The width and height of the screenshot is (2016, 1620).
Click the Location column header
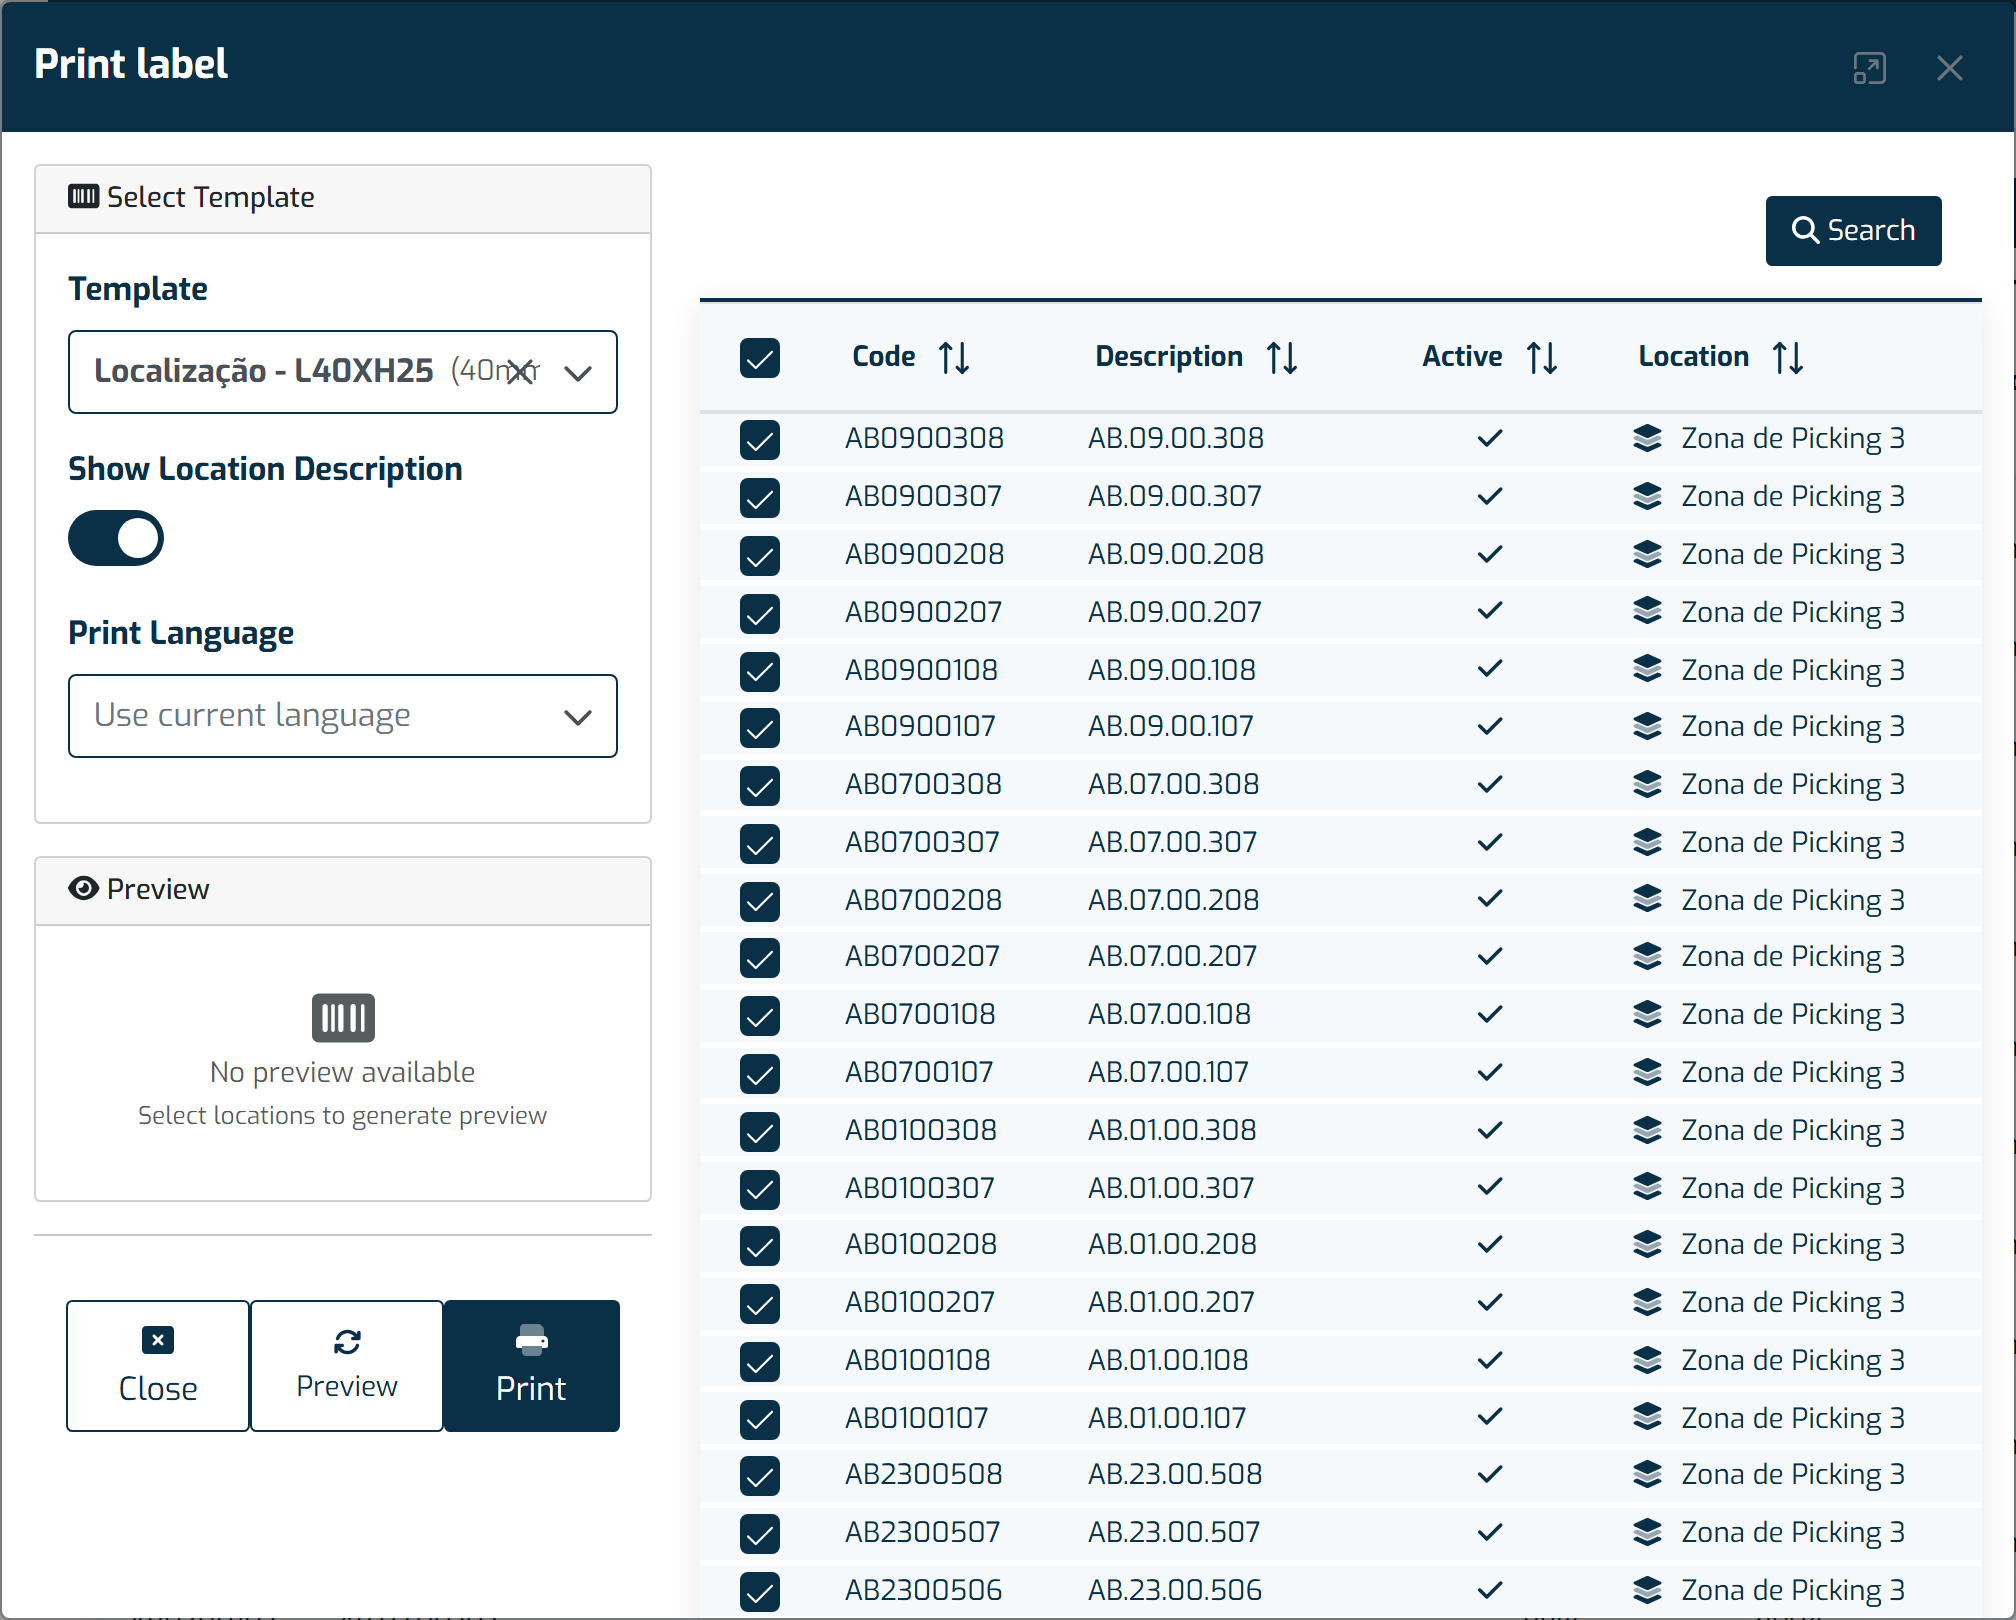tap(1694, 357)
